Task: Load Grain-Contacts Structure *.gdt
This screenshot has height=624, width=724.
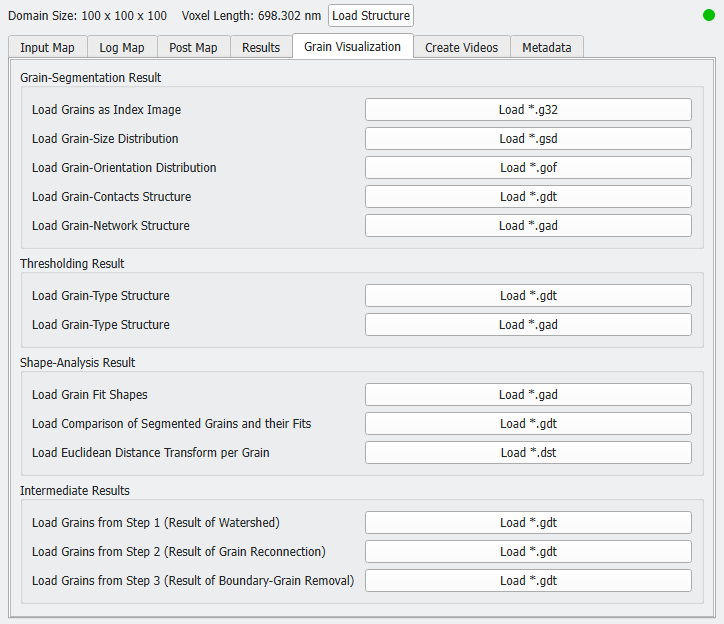Action: 528,197
